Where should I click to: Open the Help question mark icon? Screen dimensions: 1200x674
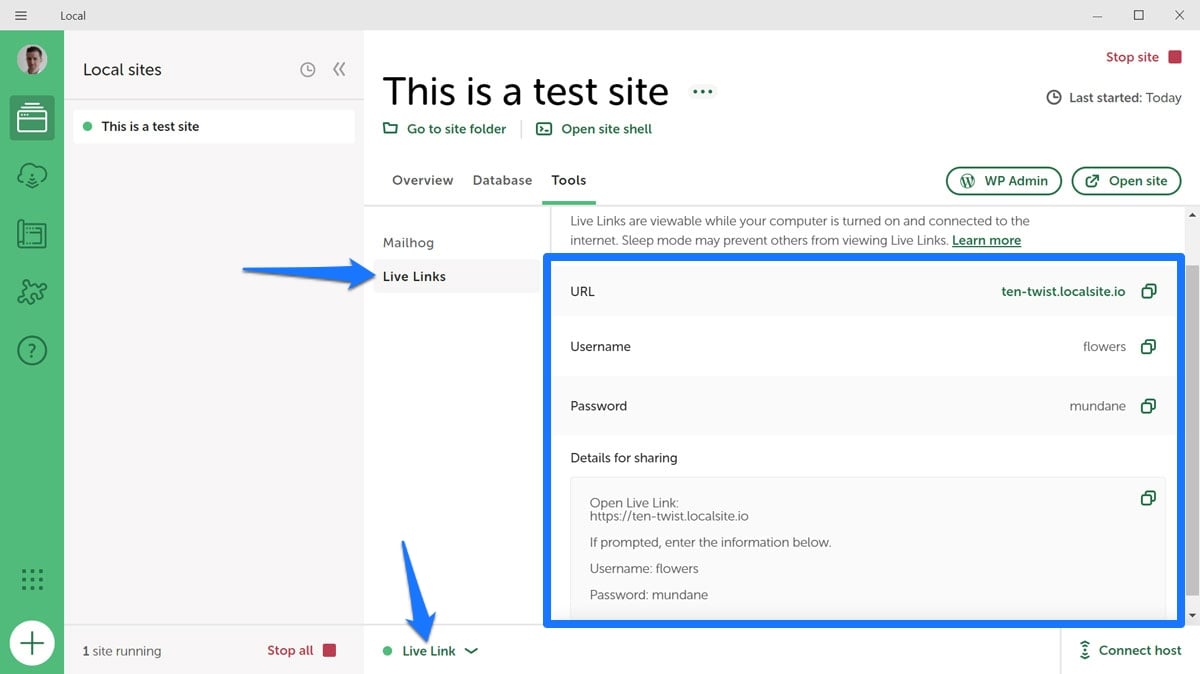click(x=32, y=351)
